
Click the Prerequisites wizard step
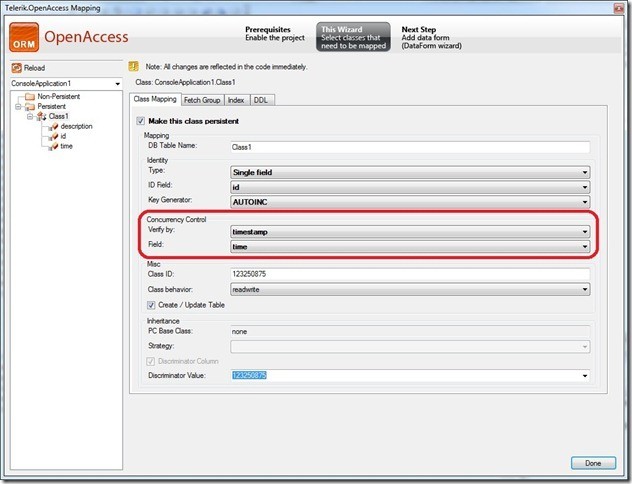click(275, 34)
